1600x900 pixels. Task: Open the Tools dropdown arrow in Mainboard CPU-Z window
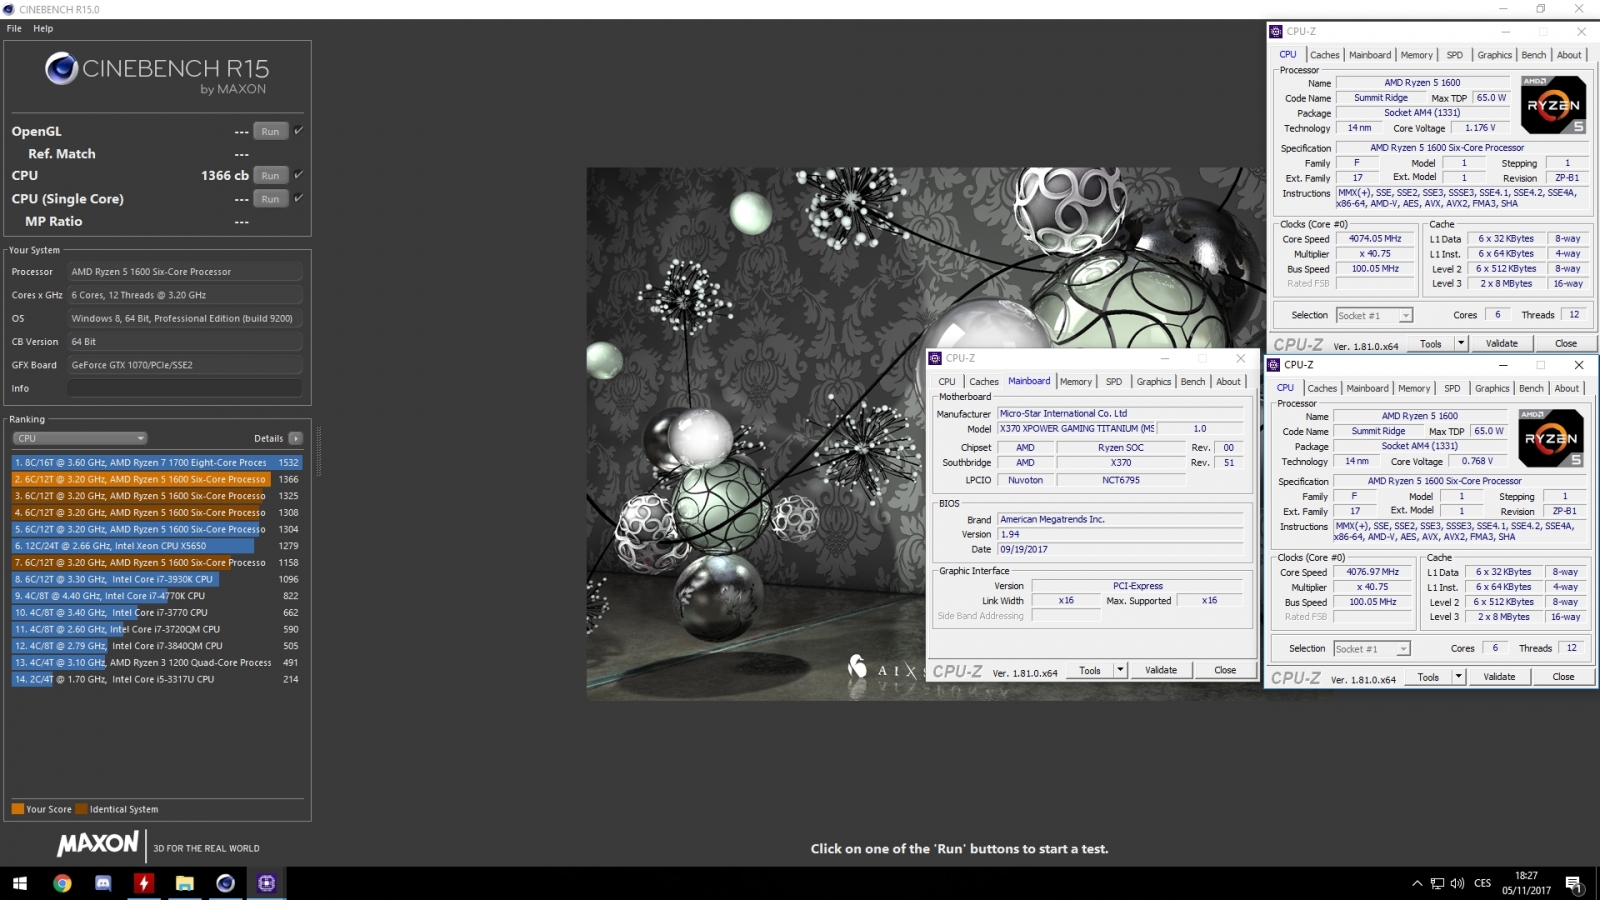(1120, 670)
